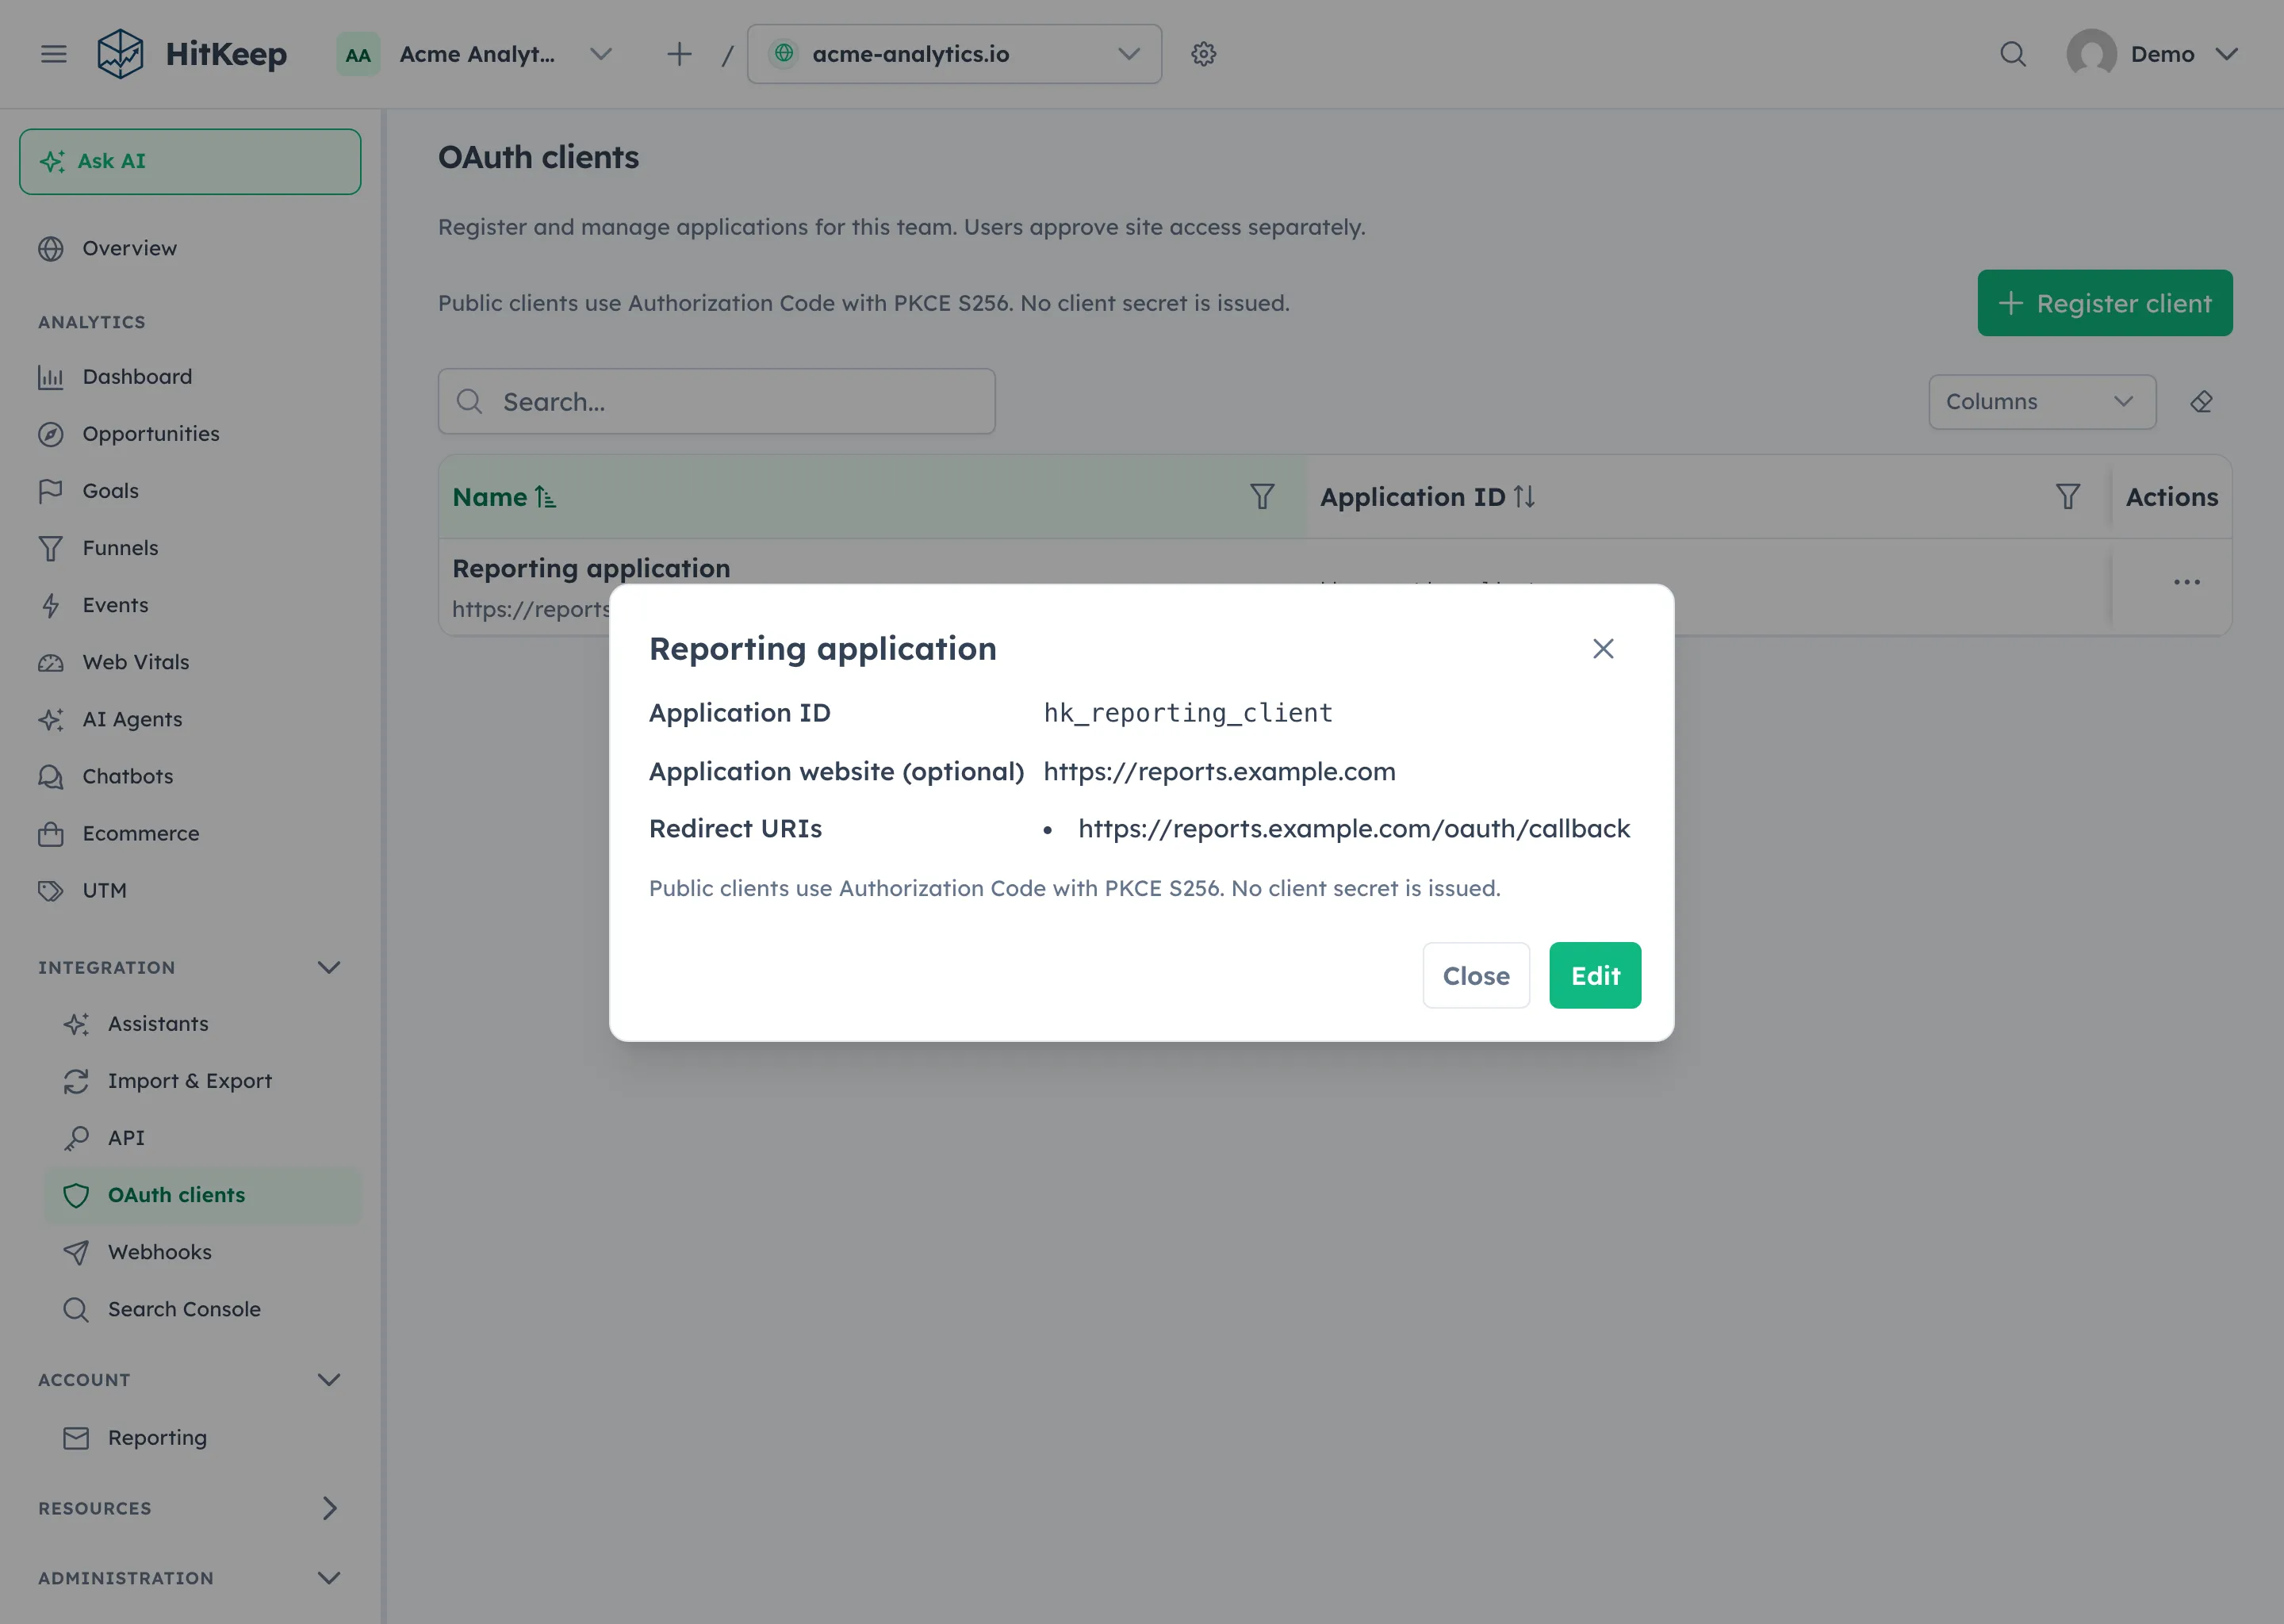The image size is (2284, 1624).
Task: Add a new site with plus icon
Action: pyautogui.click(x=679, y=54)
